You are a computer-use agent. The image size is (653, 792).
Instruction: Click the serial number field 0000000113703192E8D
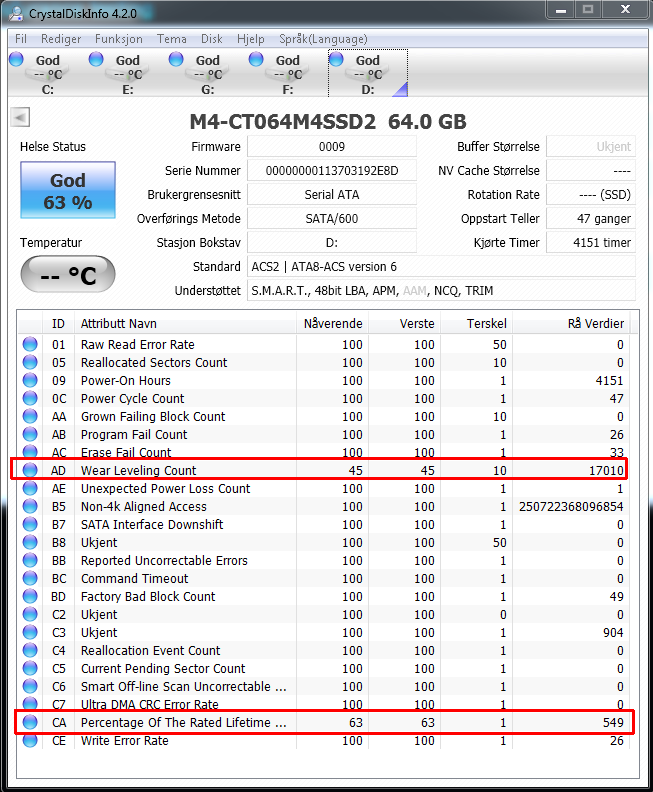pyautogui.click(x=332, y=171)
